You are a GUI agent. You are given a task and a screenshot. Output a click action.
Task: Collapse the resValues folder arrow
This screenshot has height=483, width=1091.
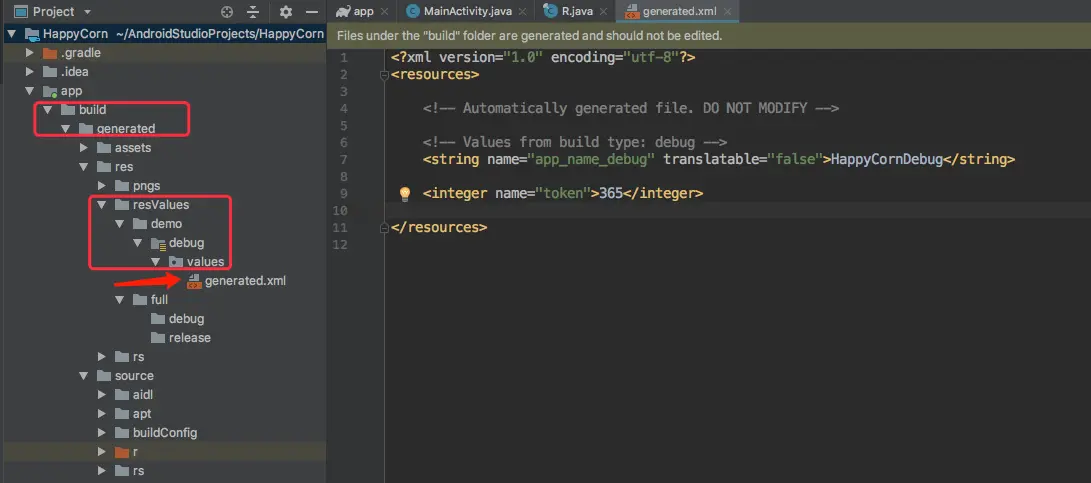point(102,205)
